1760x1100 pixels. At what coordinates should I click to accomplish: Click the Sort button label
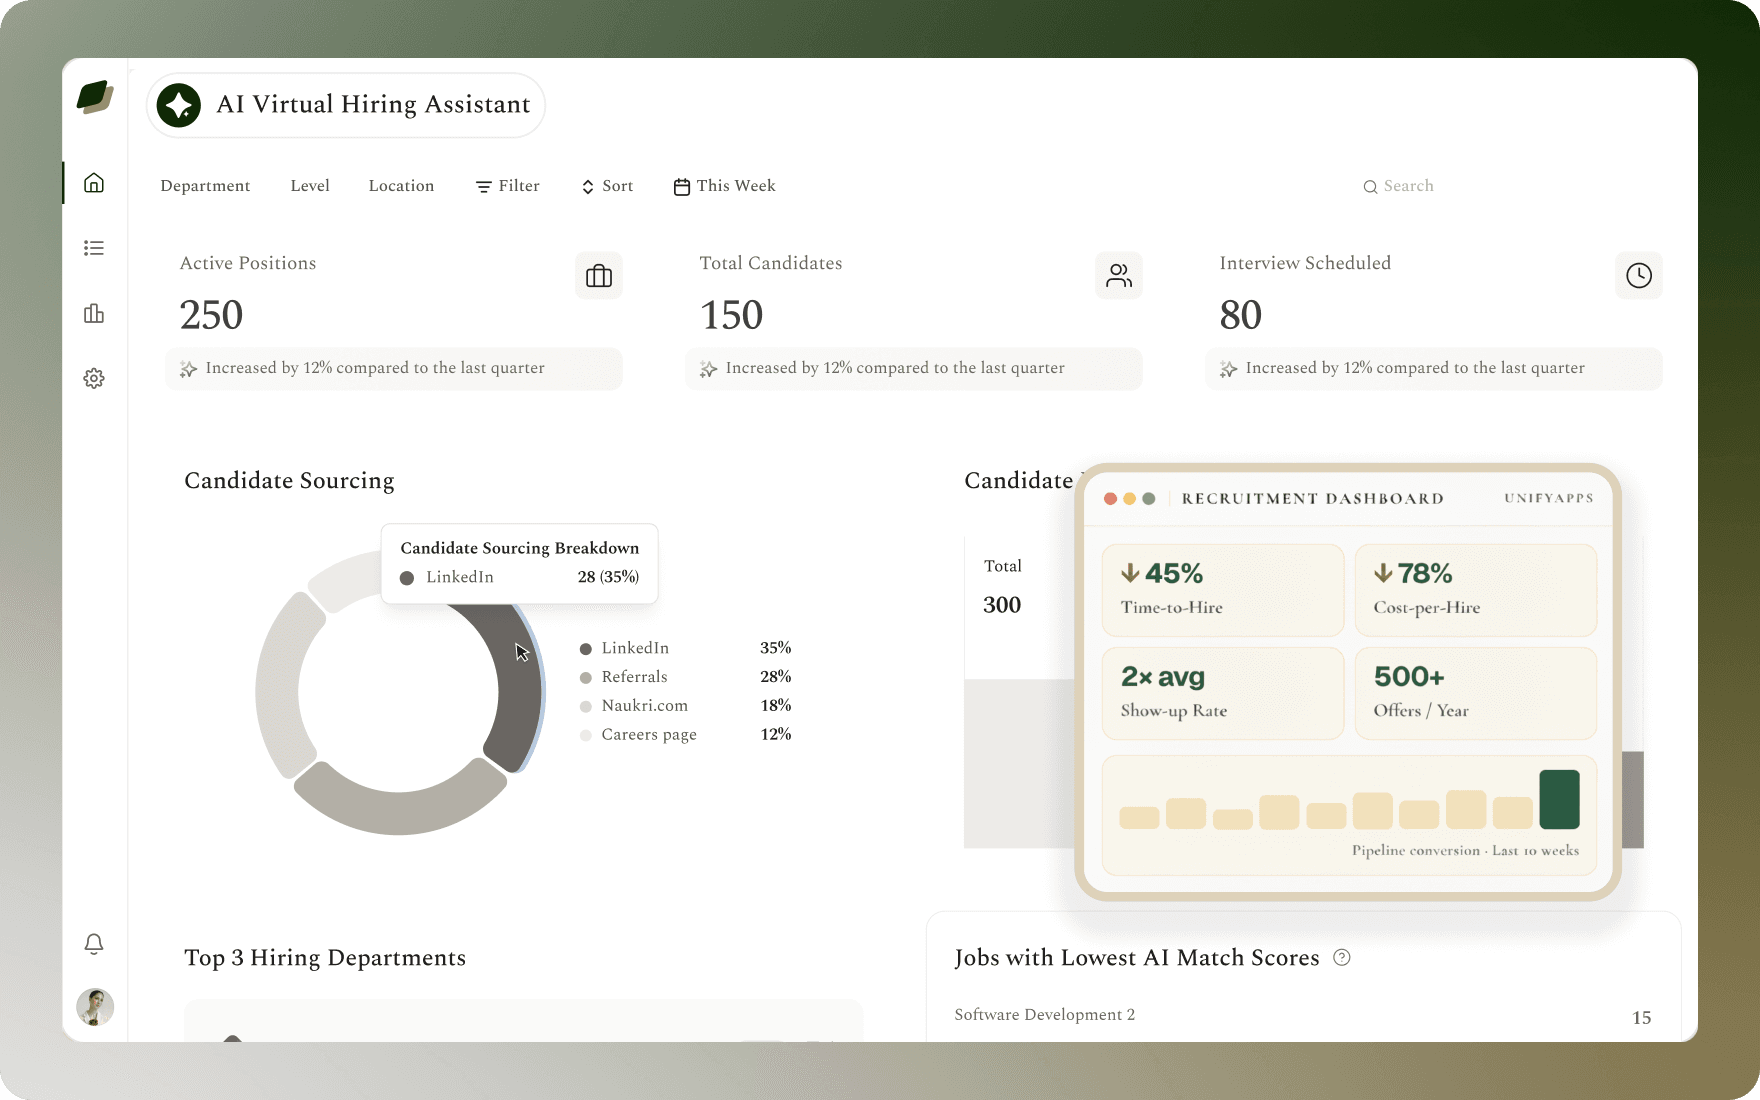coord(618,186)
